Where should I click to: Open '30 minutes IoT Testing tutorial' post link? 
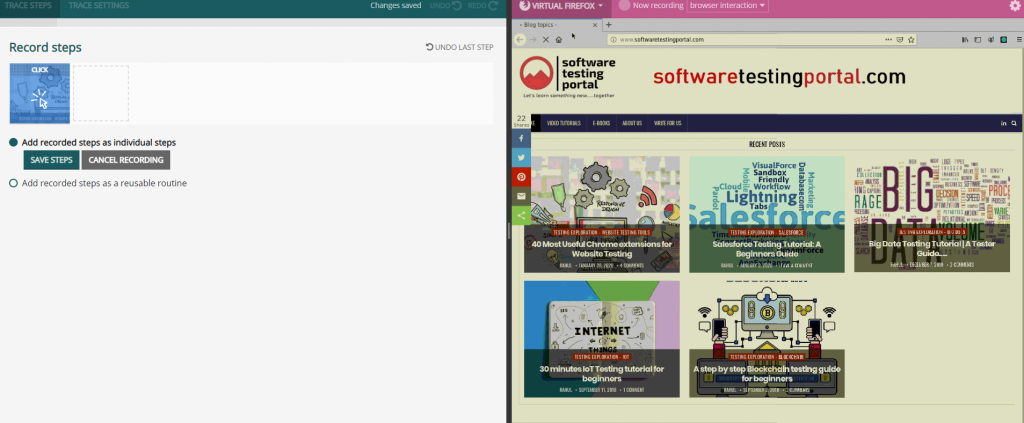601,373
